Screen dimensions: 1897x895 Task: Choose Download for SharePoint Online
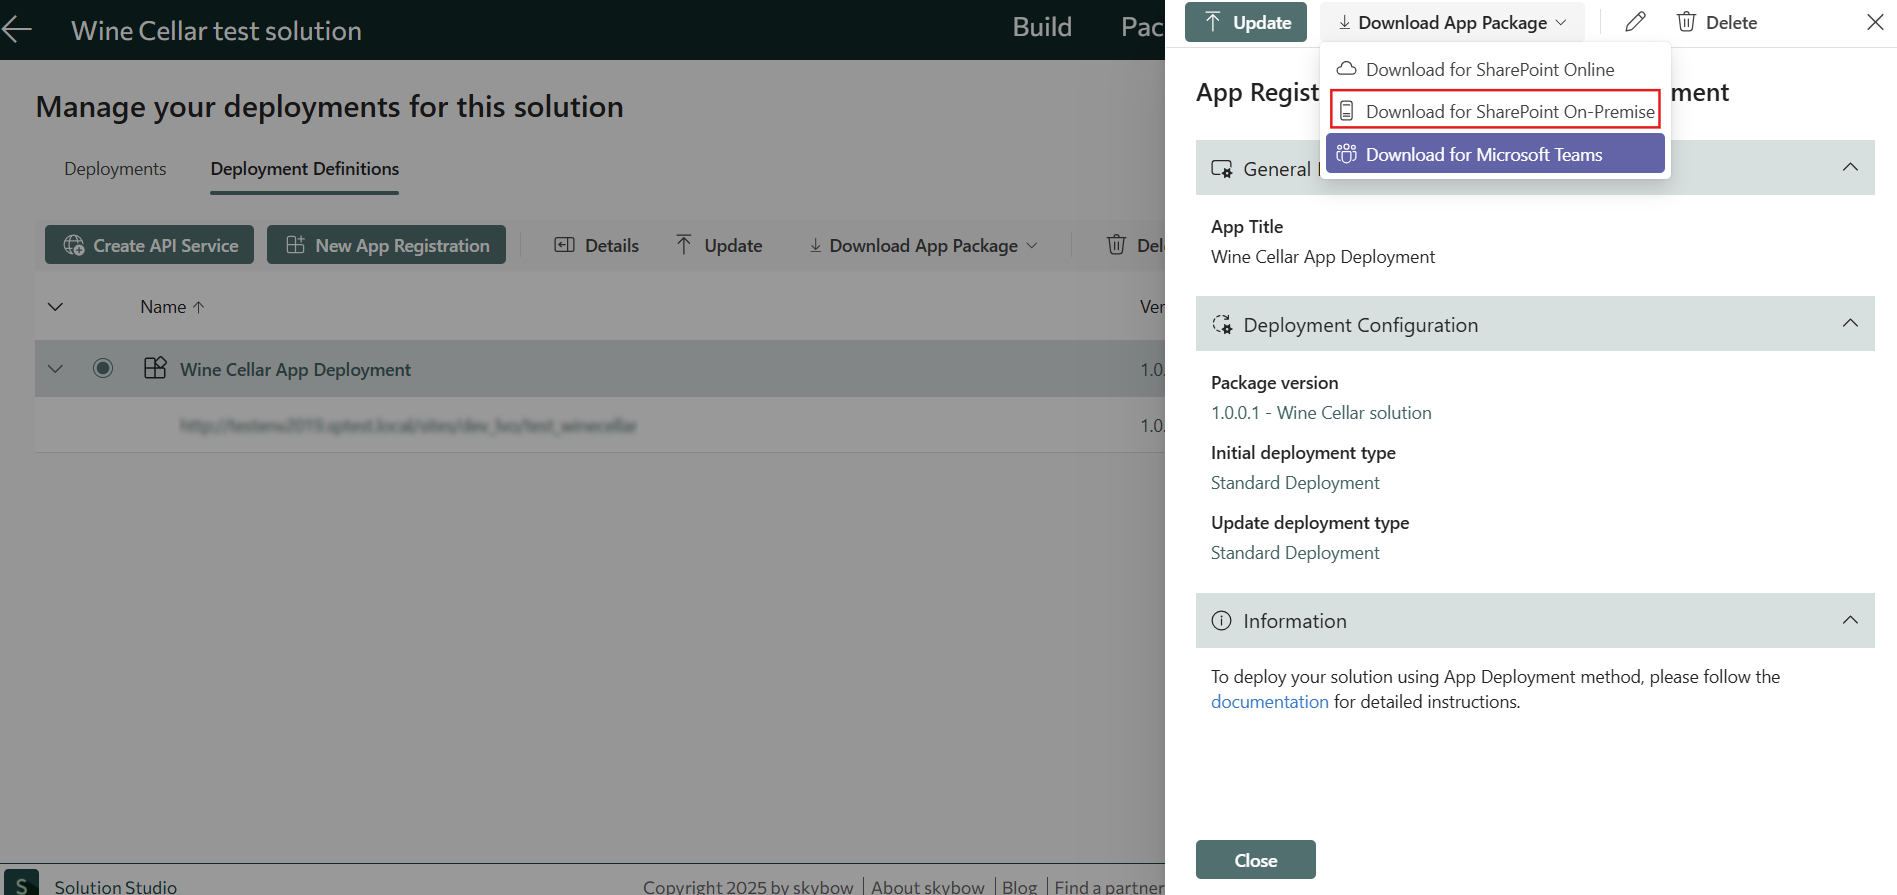(1489, 69)
